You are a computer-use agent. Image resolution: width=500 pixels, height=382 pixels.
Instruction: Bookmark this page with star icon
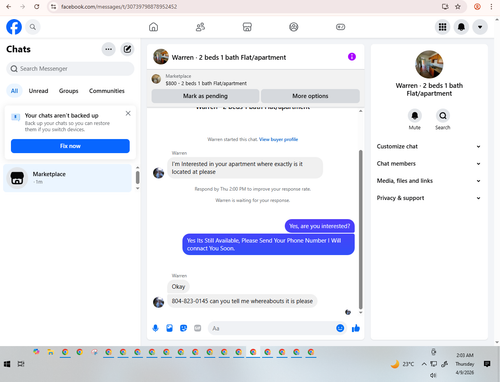pos(458,7)
